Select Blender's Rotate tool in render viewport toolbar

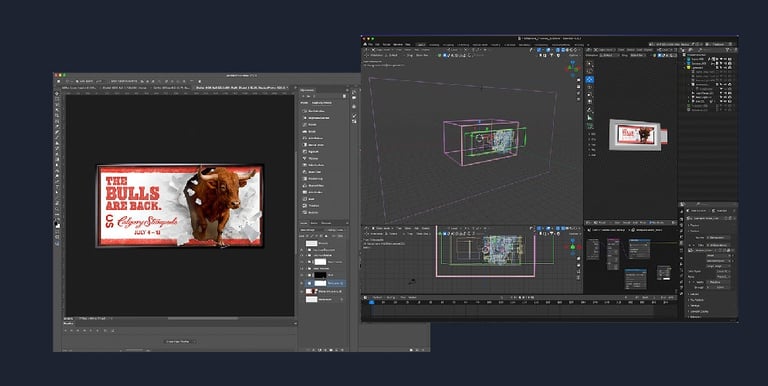pos(590,87)
